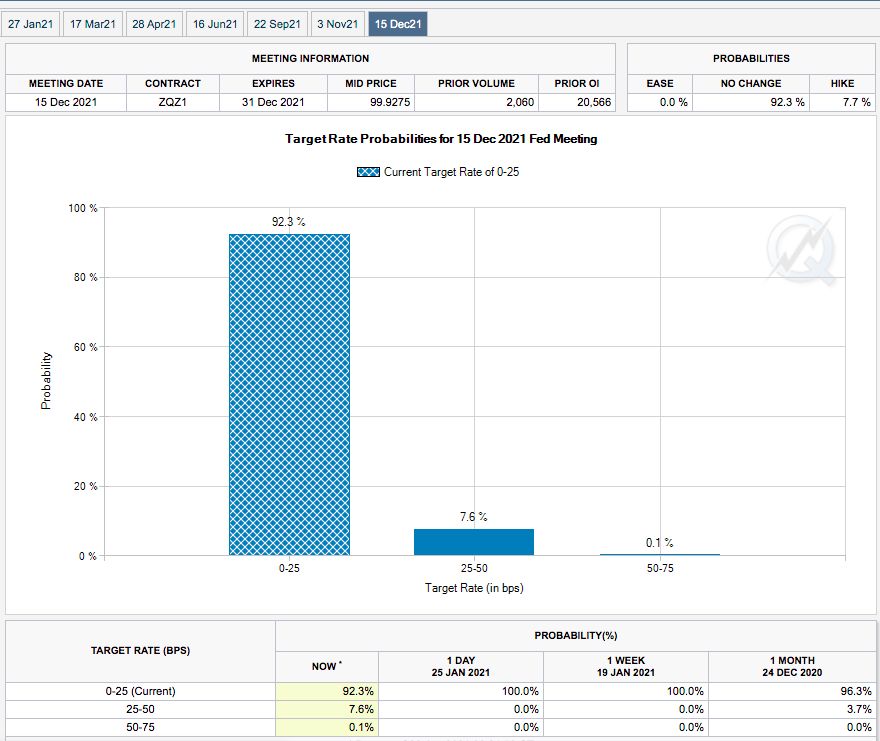Click the MID PRICE column header
880x741 pixels.
pyautogui.click(x=371, y=83)
